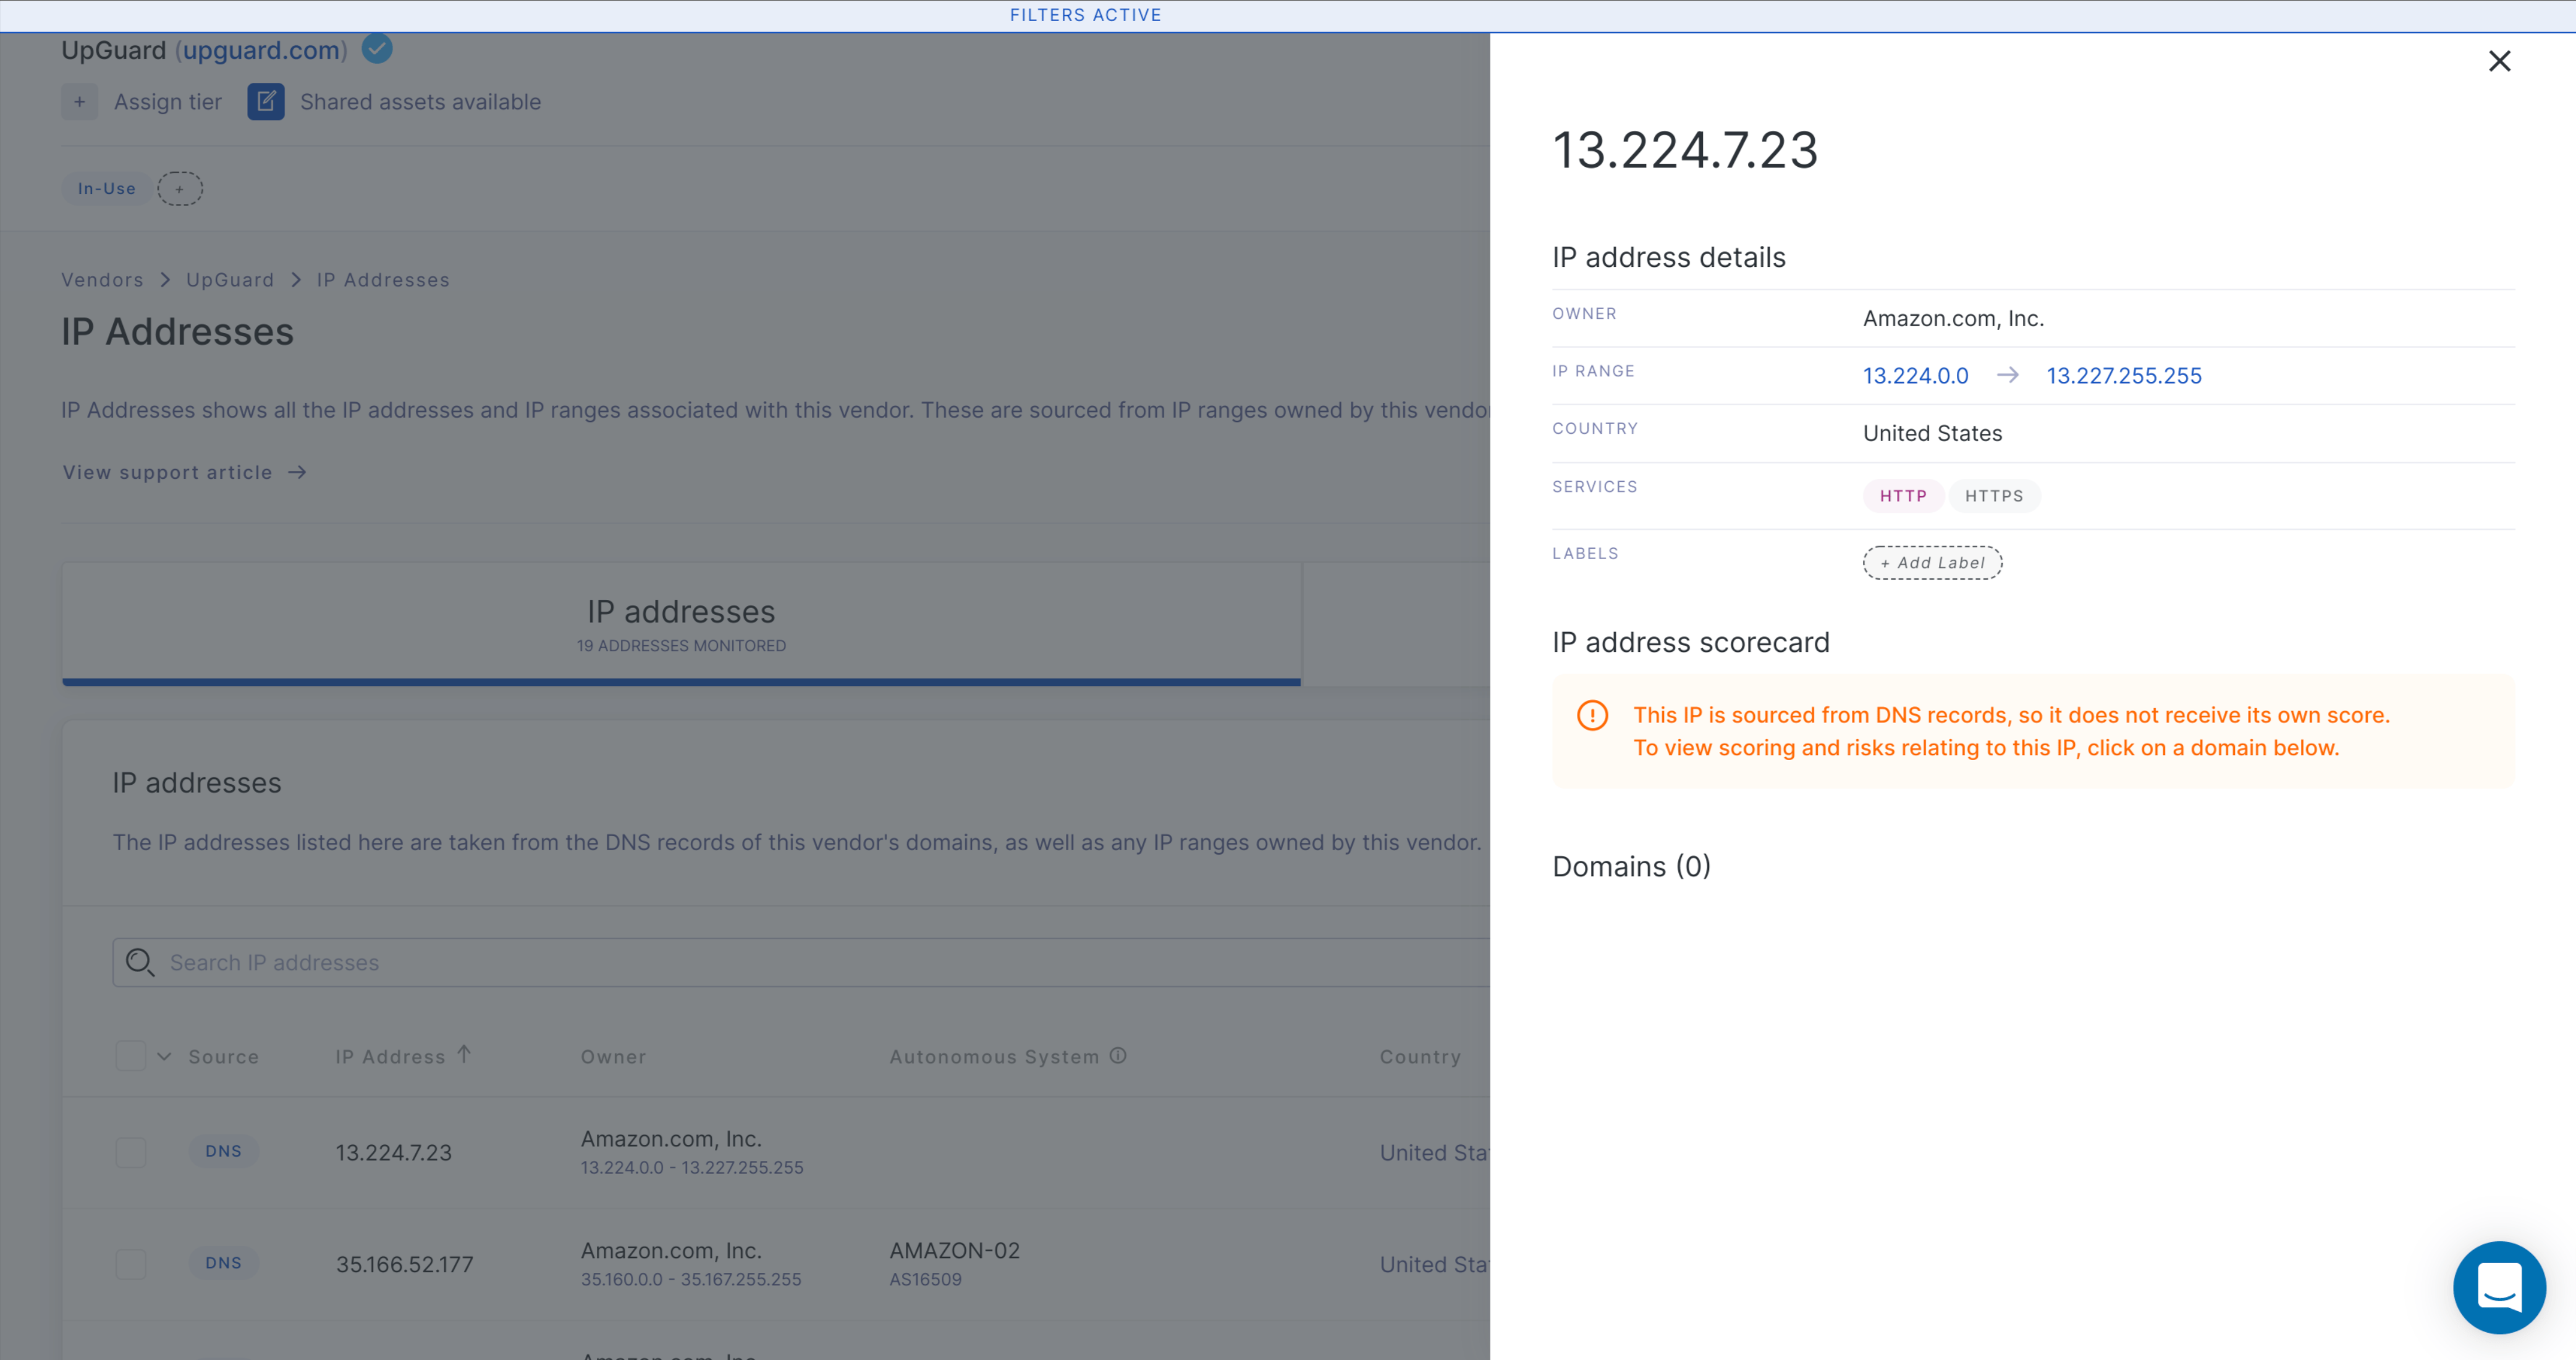Click the FILTERS ACTIVE banner
The height and width of the screenshot is (1360, 2576).
(1085, 15)
